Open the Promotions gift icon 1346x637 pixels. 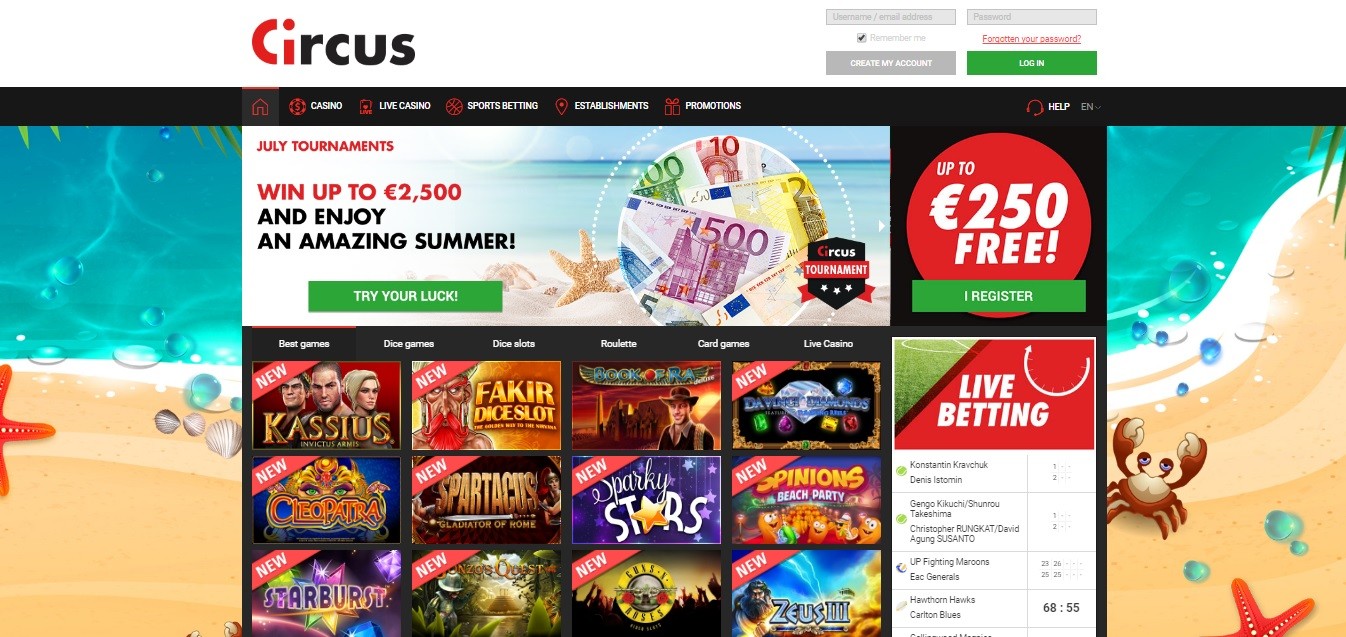(x=672, y=106)
